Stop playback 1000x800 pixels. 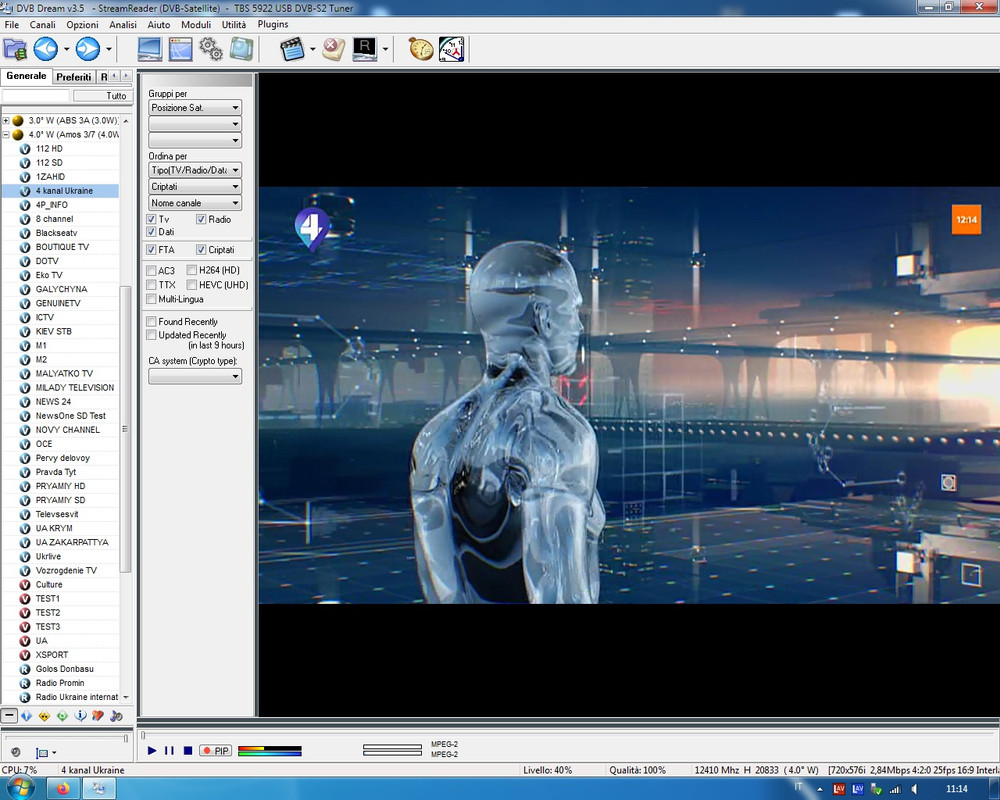tap(188, 750)
